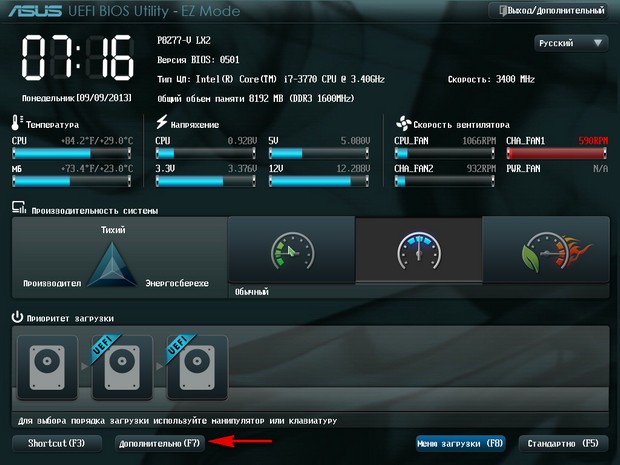
Task: Open the Русский language dropdown
Action: (x=571, y=43)
